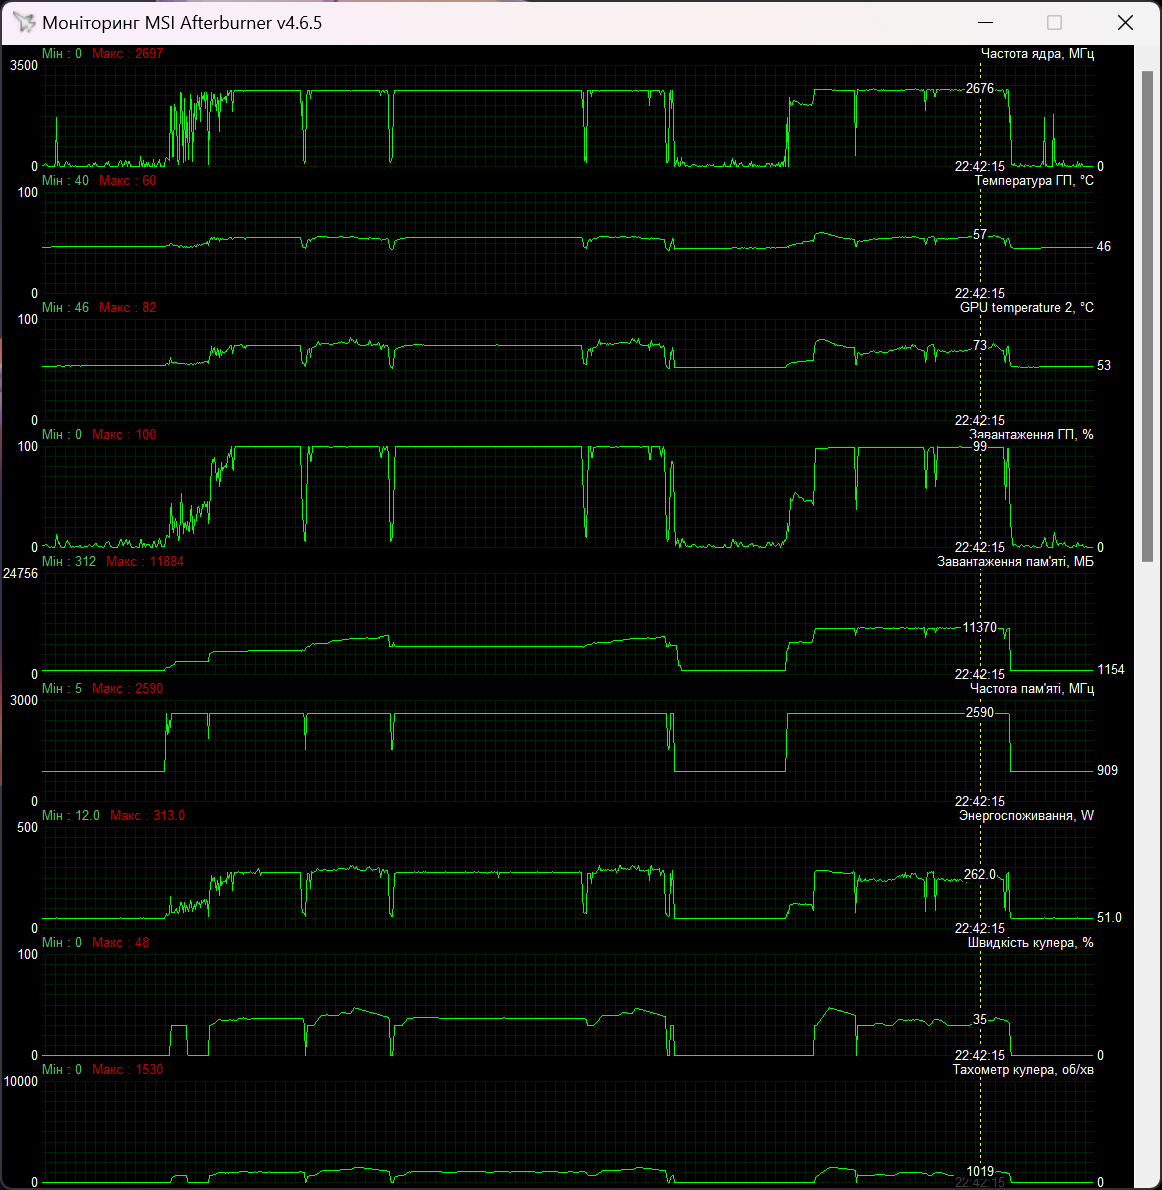
Task: Maximize the Afterburner monitoring window
Action: [1054, 23]
